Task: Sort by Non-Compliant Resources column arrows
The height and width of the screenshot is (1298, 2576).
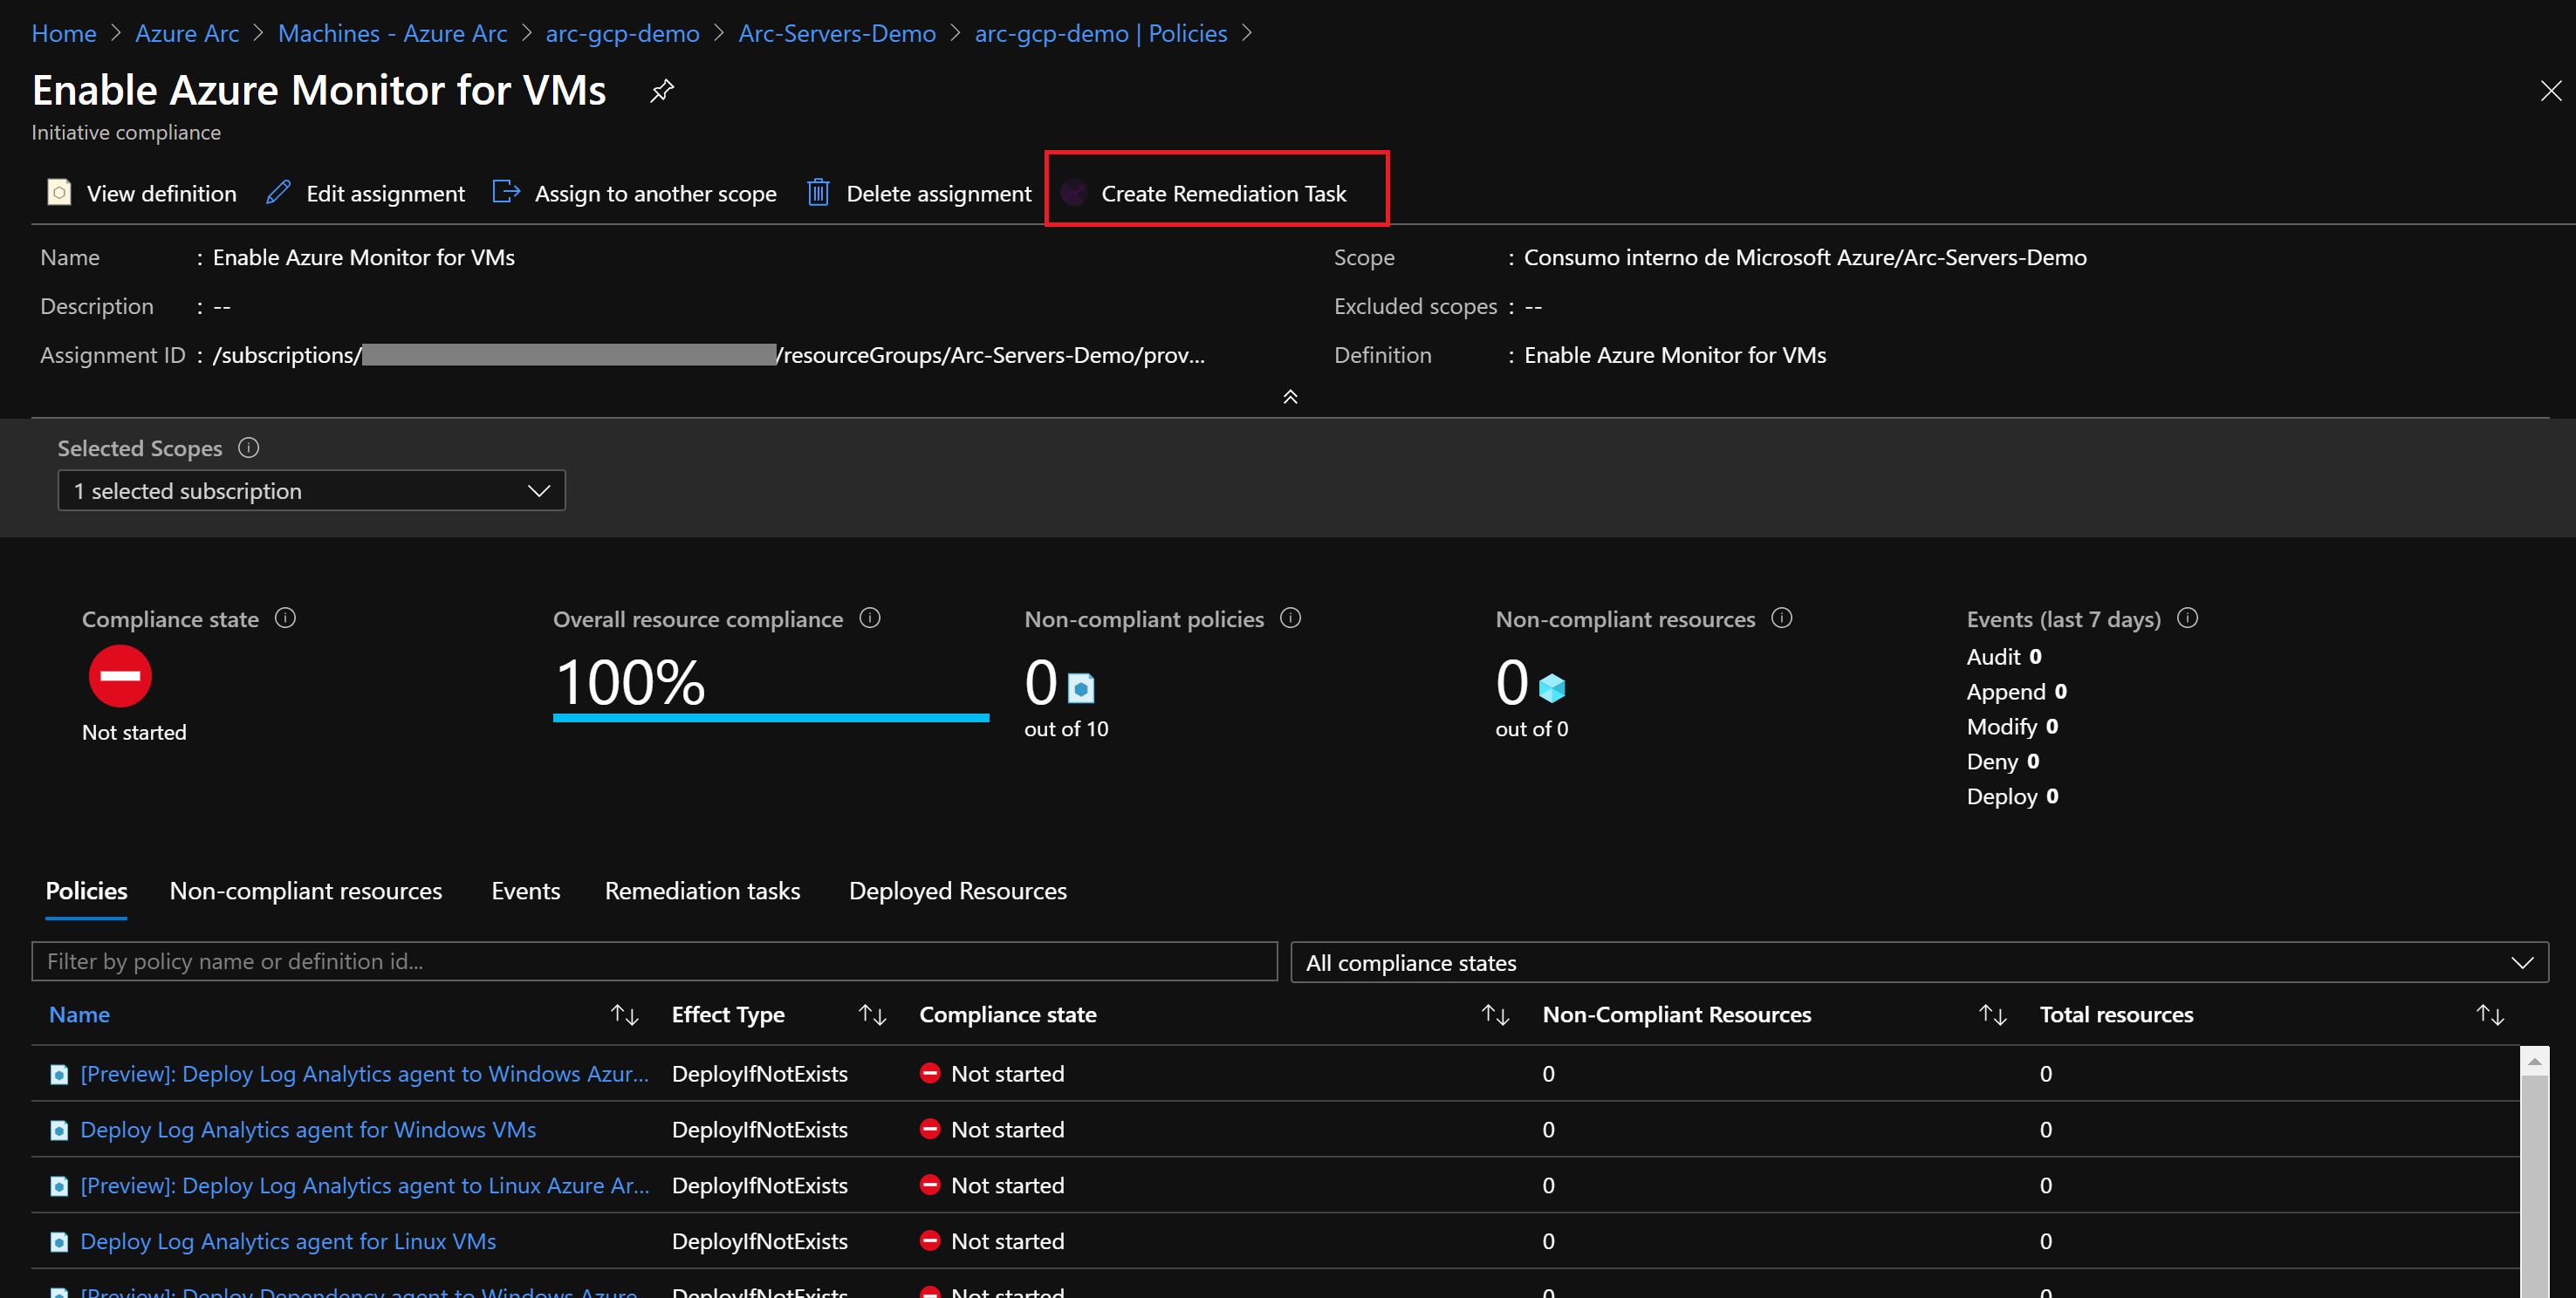Action: (1993, 1015)
